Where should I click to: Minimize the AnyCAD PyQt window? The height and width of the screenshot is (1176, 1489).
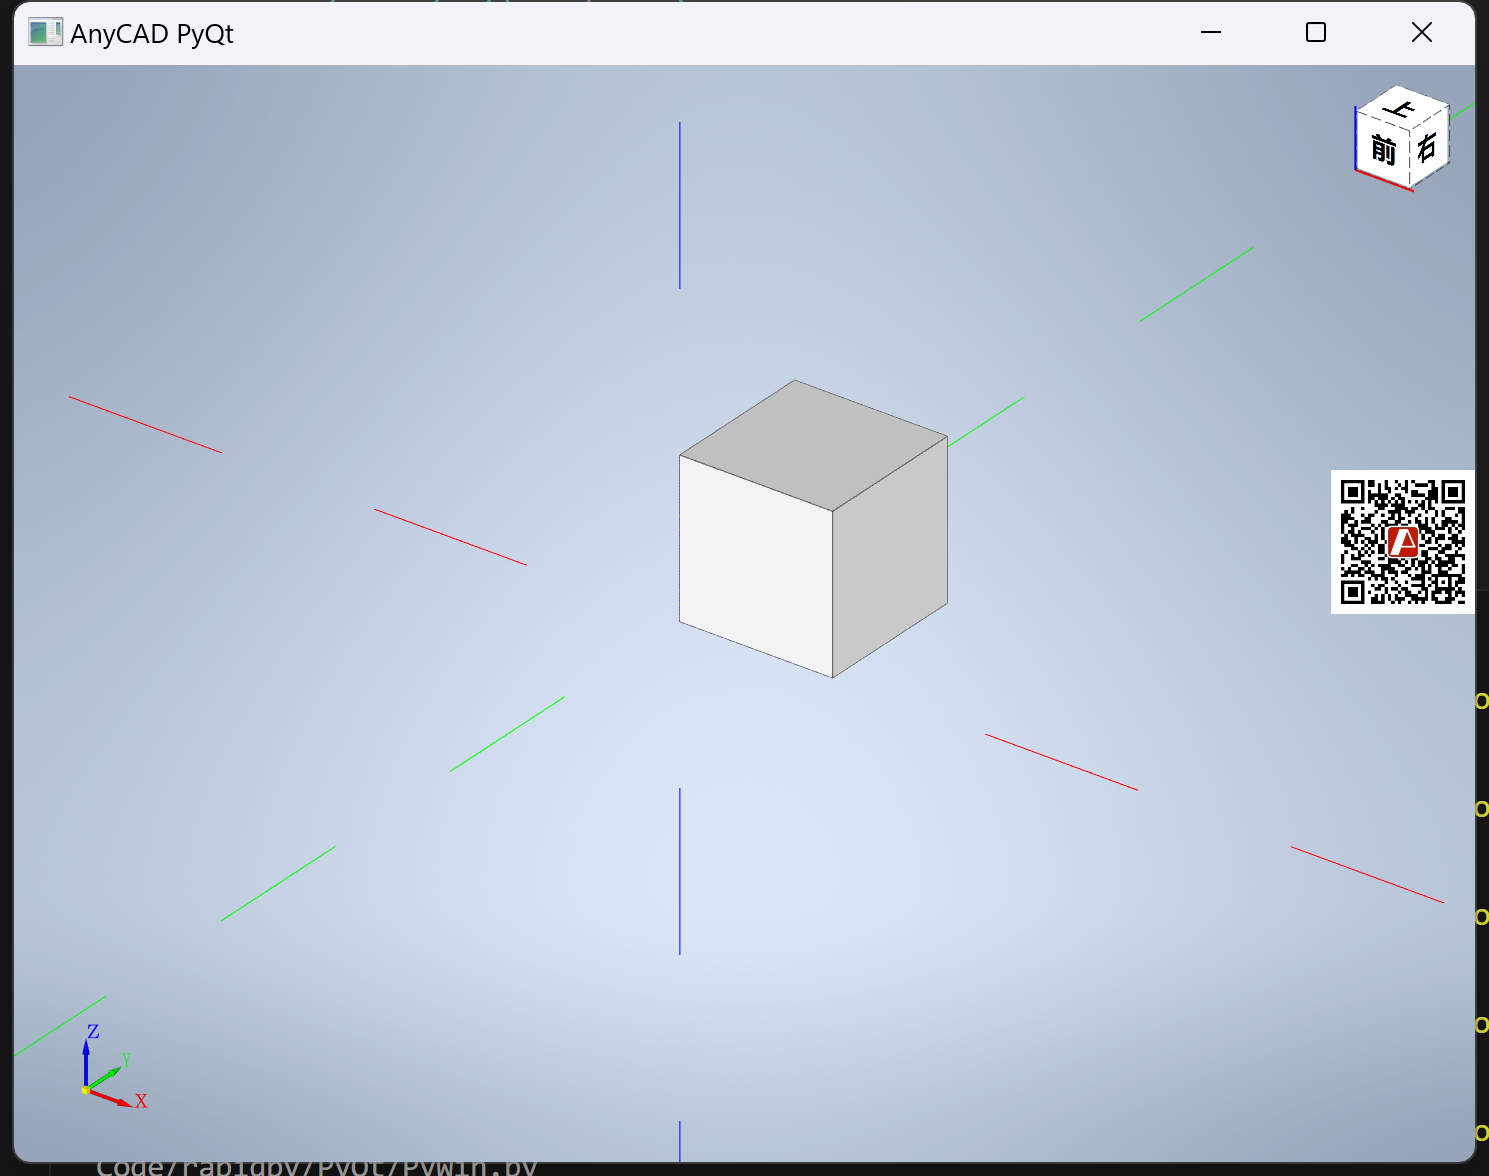point(1211,33)
